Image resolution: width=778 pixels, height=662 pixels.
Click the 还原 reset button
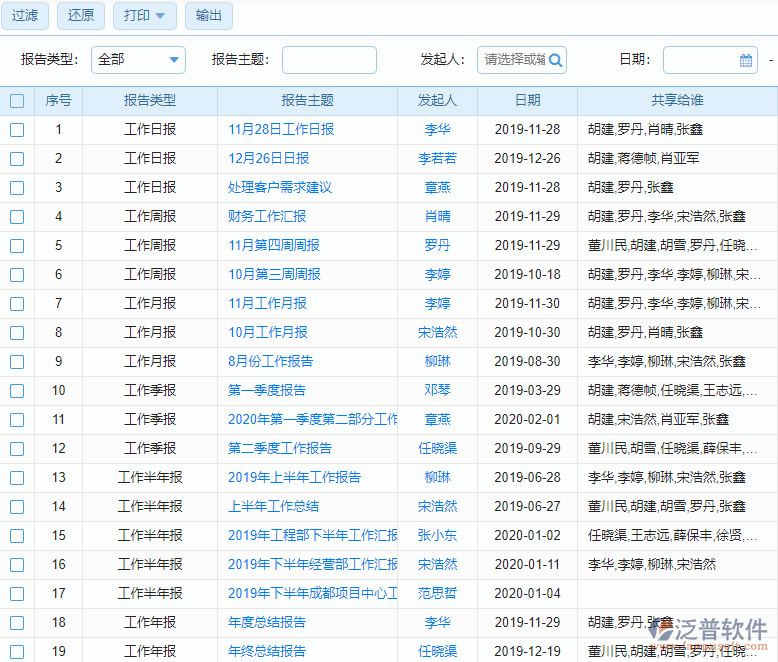click(81, 16)
